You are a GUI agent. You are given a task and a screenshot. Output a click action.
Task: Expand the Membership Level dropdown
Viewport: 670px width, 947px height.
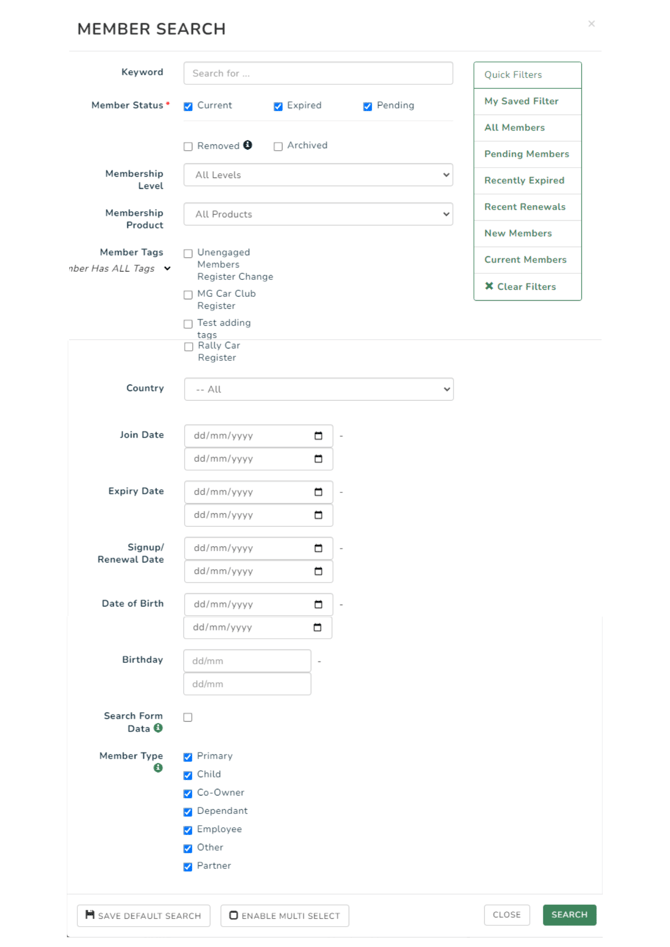click(x=318, y=175)
